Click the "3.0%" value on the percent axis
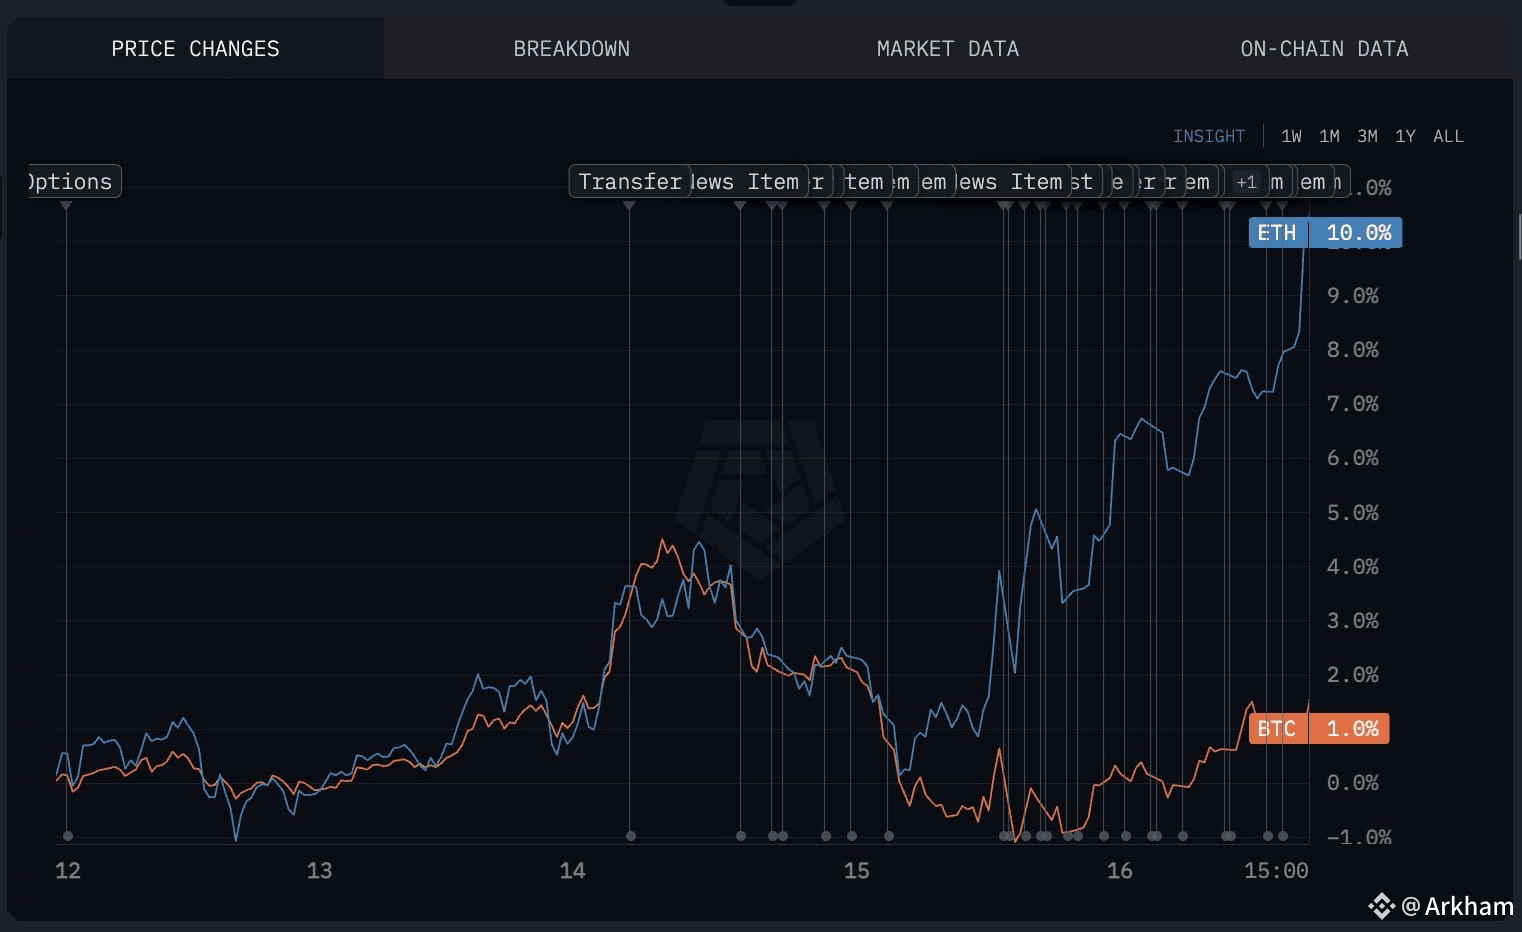1522x932 pixels. coord(1353,620)
